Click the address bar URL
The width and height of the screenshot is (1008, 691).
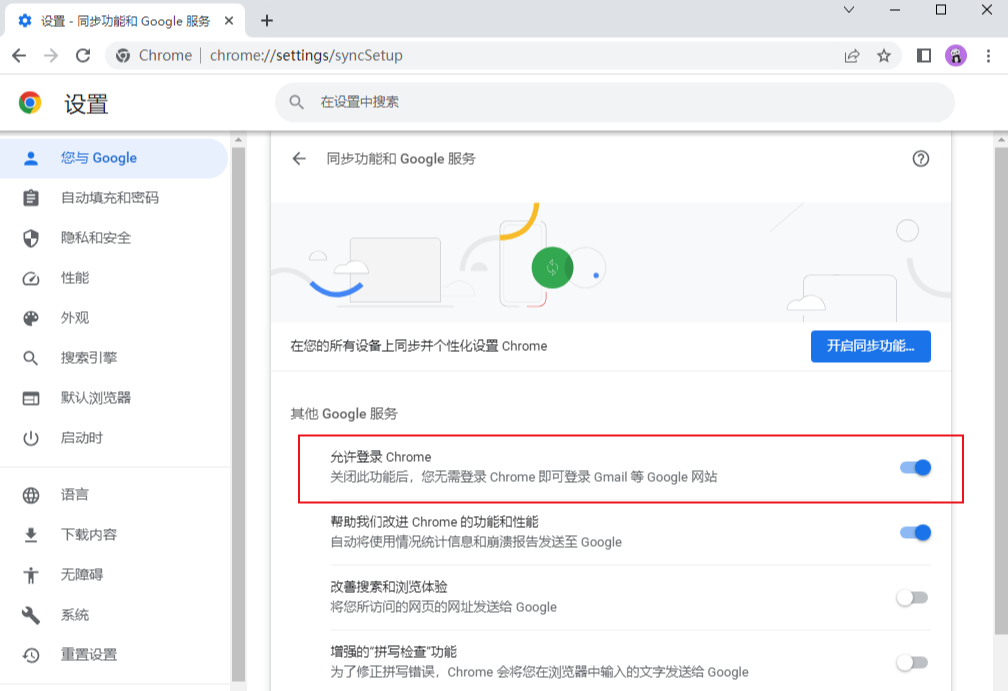pos(306,56)
